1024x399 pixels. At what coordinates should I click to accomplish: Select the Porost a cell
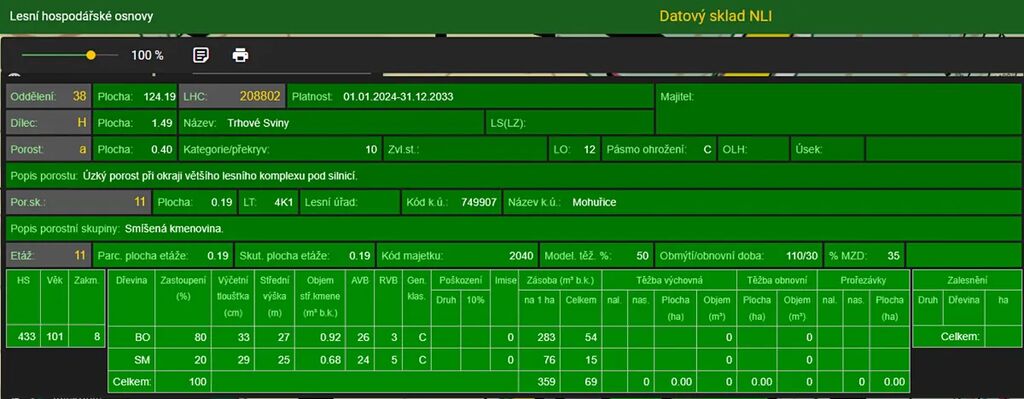48,149
